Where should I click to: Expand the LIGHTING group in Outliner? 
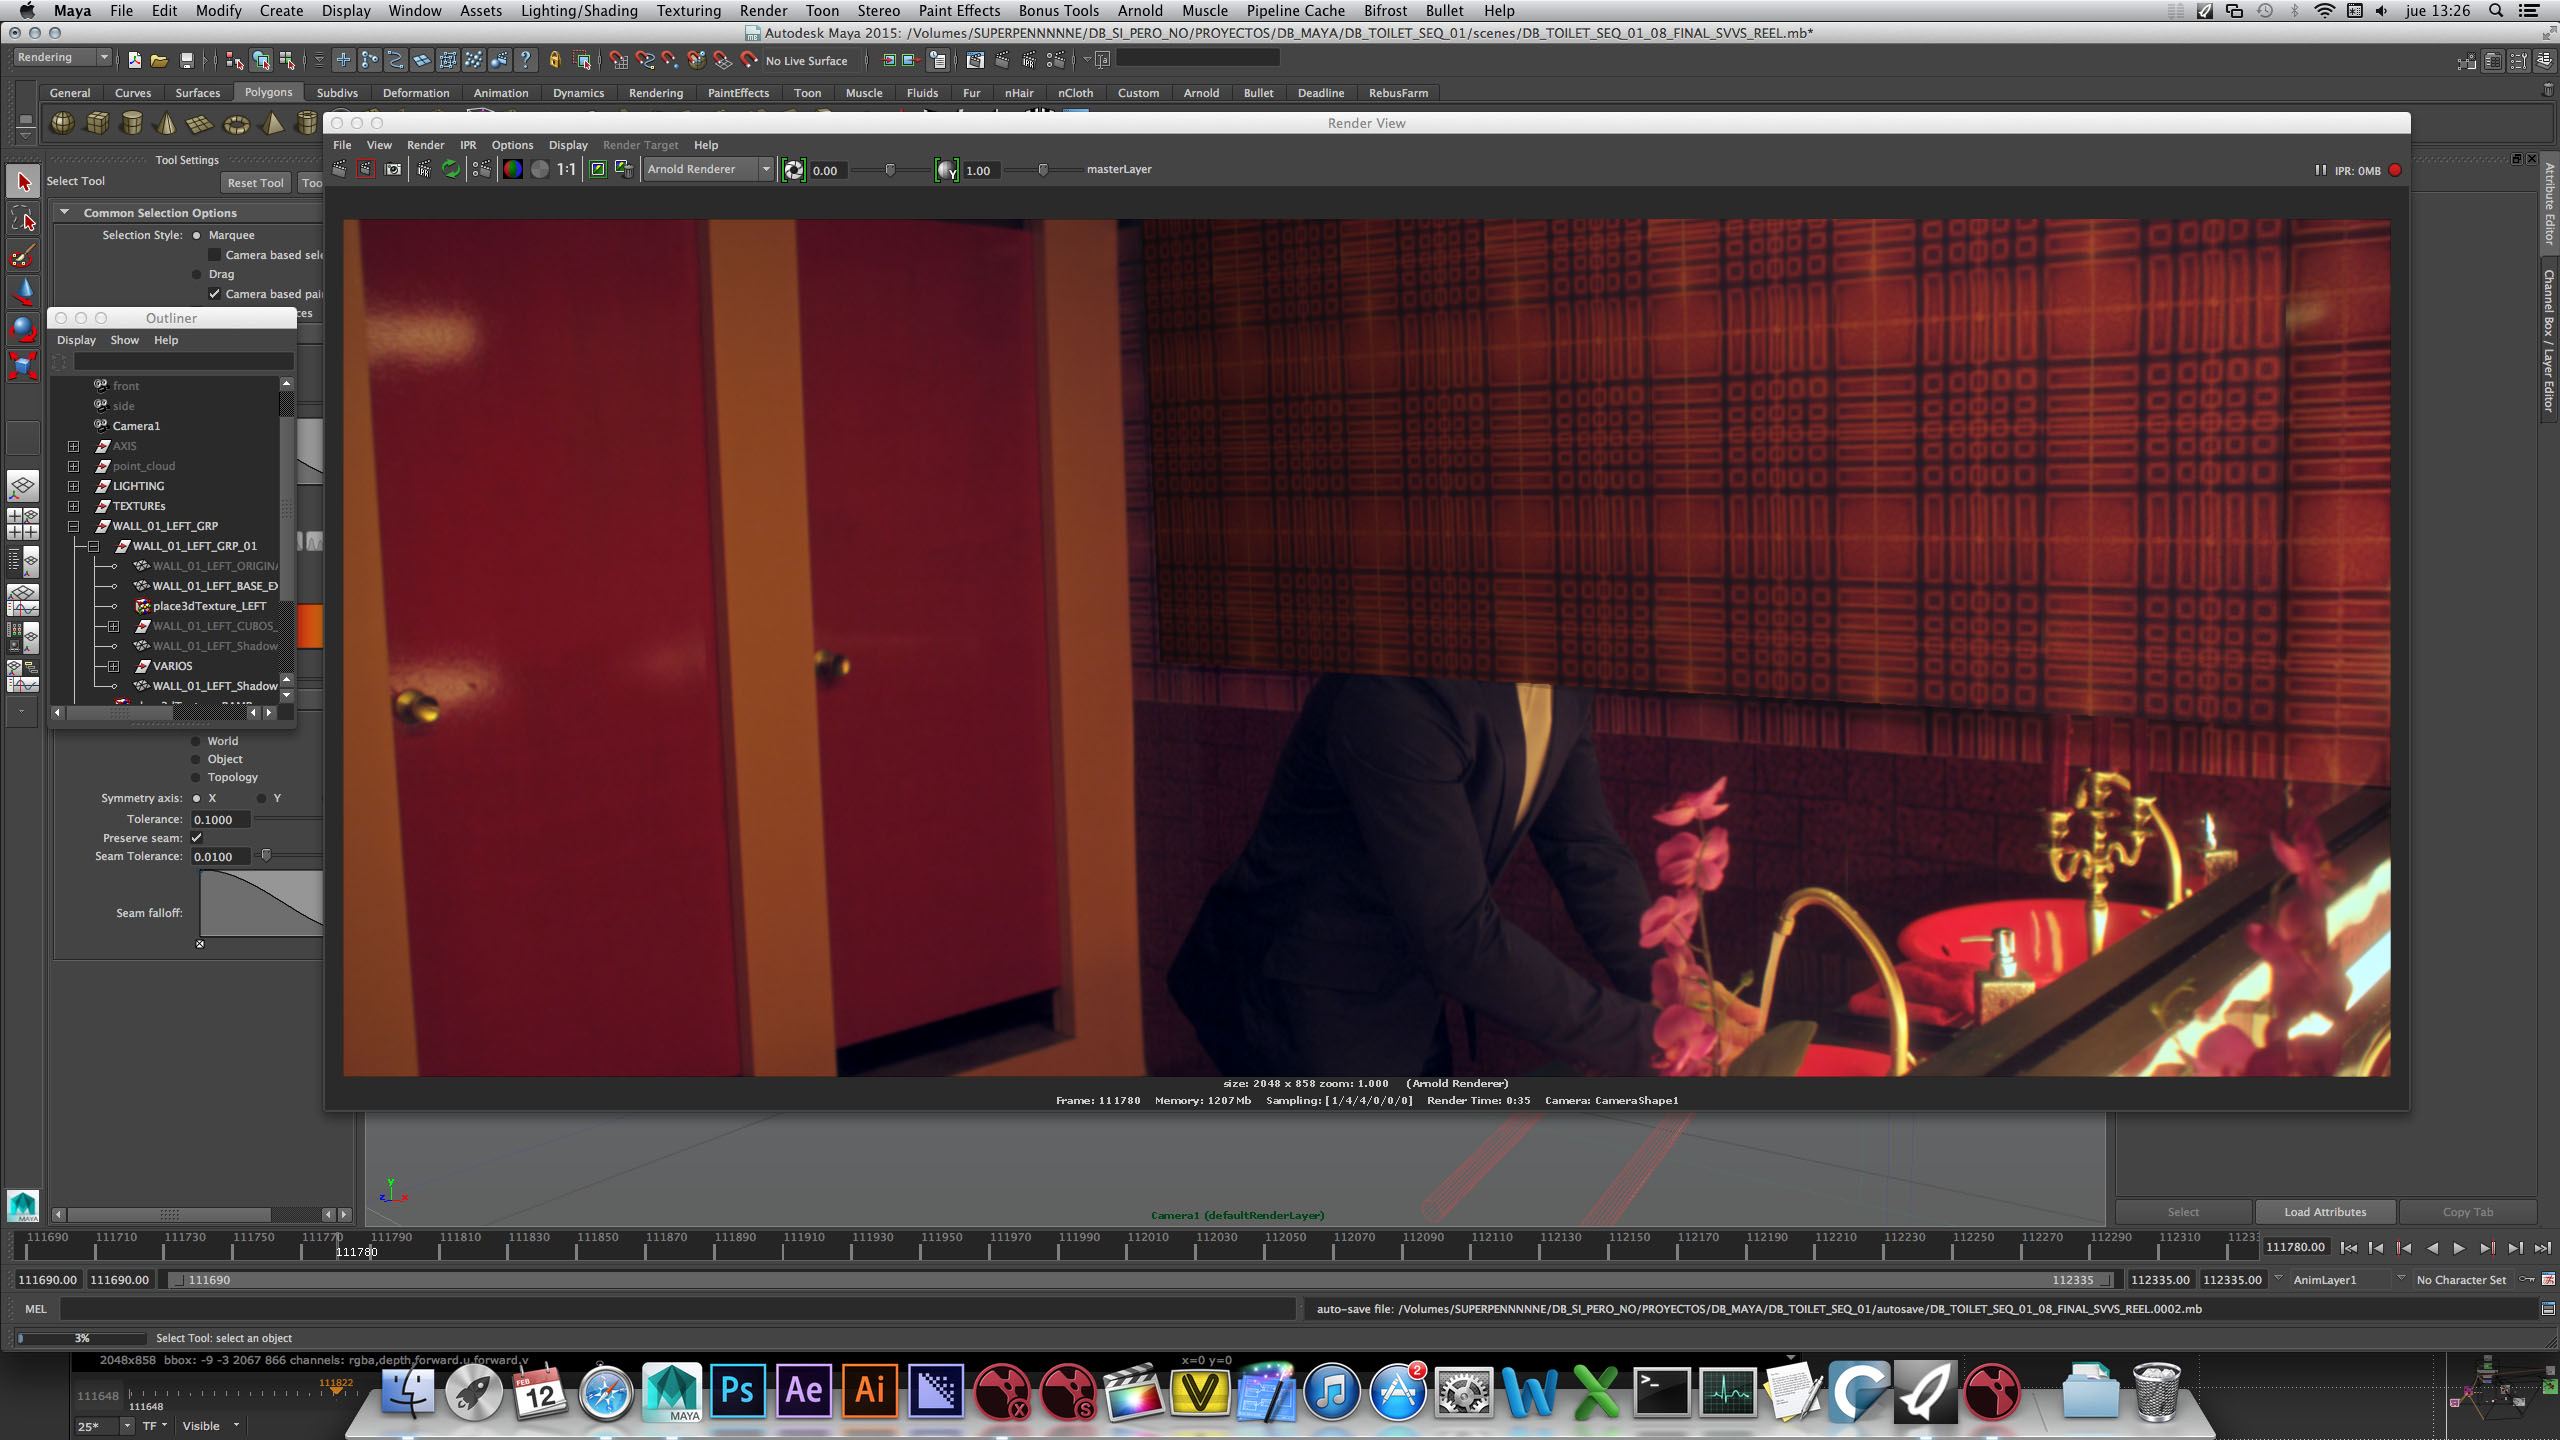[73, 486]
